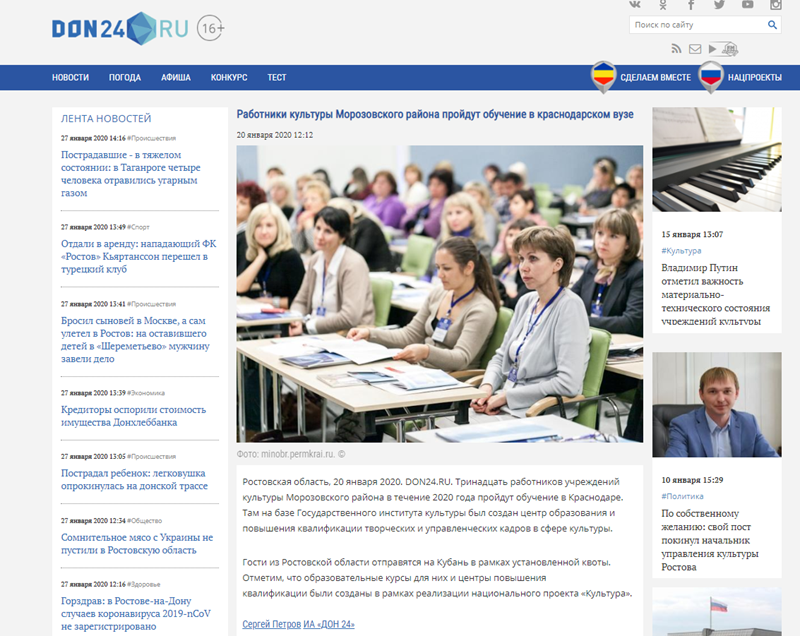Open author link Сергей Петров
The width and height of the screenshot is (800, 636).
tap(271, 624)
